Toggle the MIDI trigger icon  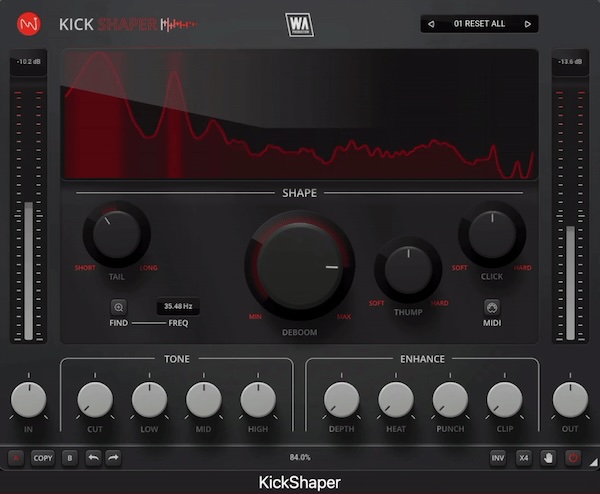(x=492, y=307)
